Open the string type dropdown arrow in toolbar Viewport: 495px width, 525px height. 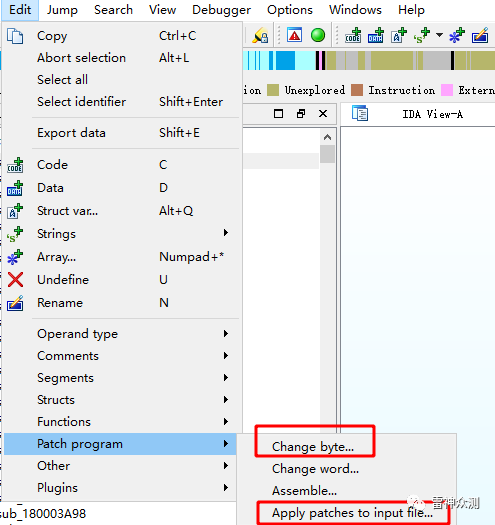coord(439,35)
